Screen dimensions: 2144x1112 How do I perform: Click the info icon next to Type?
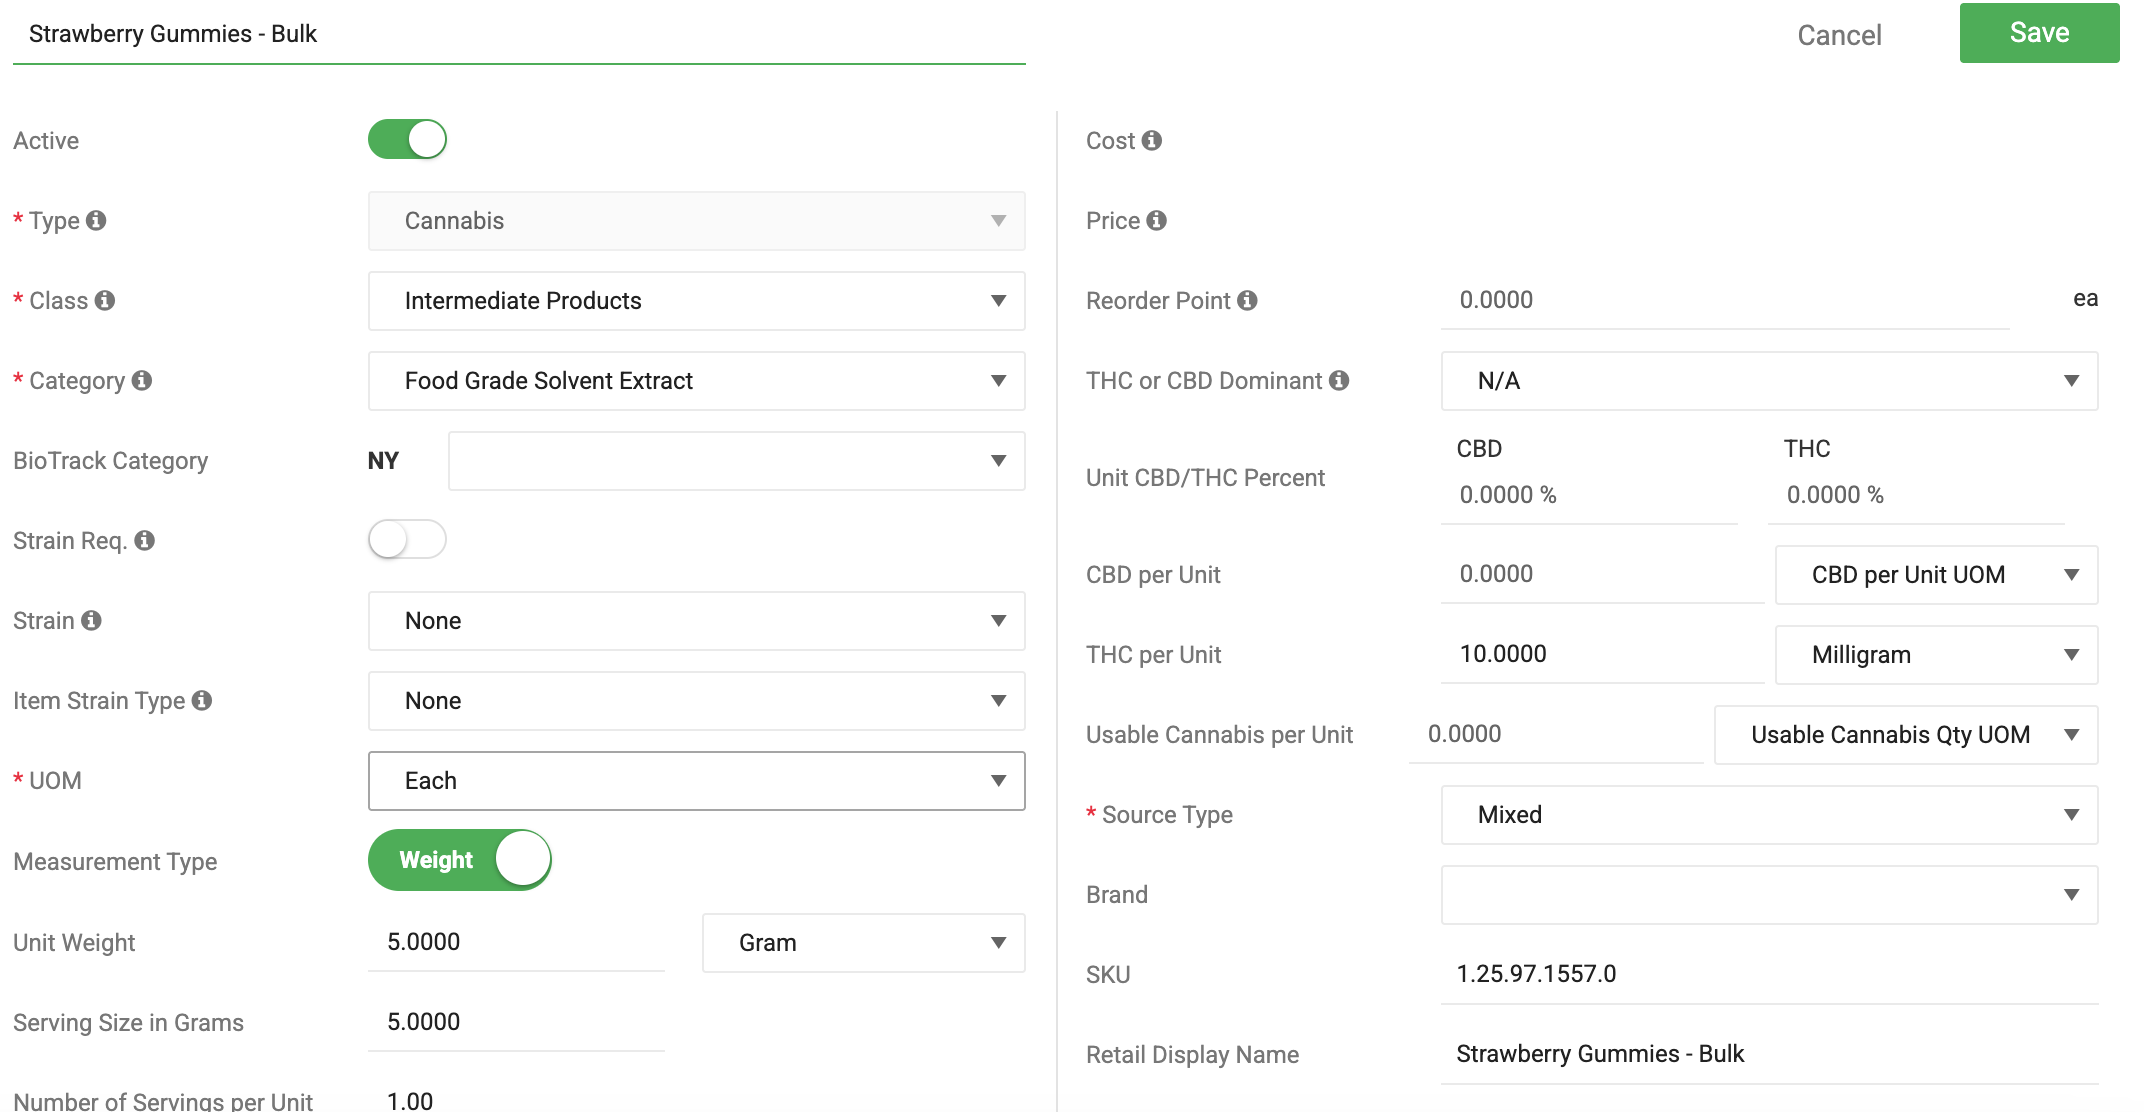click(96, 220)
